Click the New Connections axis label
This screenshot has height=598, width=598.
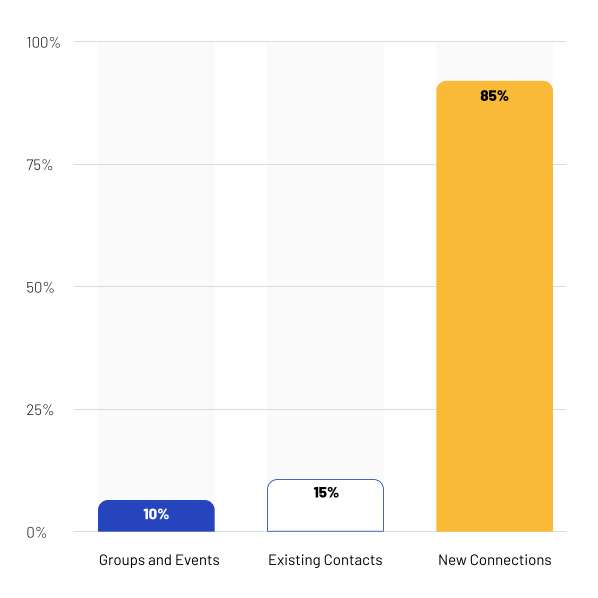pyautogui.click(x=495, y=560)
